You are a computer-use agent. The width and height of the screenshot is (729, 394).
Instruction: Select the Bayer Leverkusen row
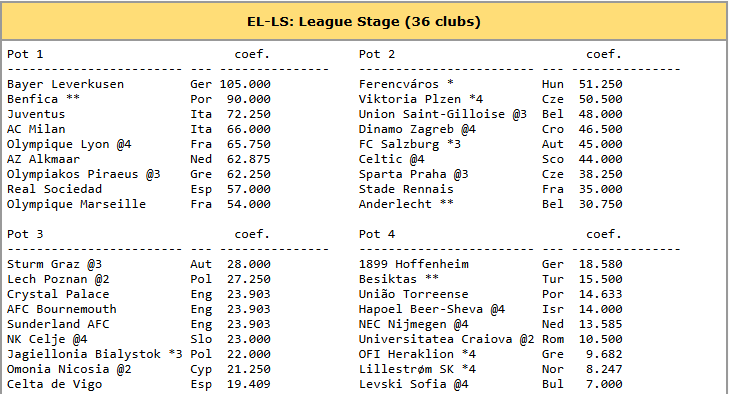139,84
